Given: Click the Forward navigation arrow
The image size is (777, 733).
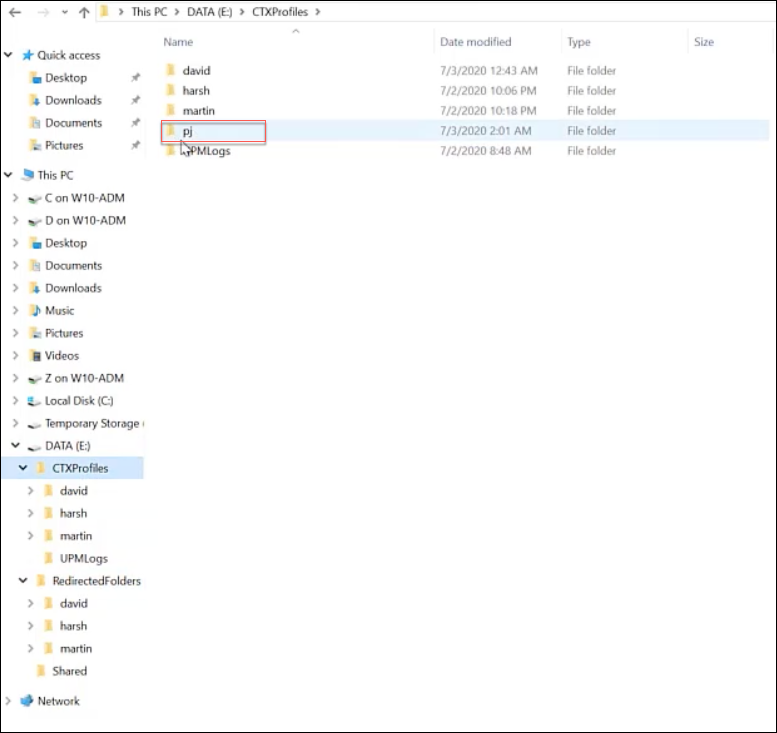Looking at the screenshot, I should (x=43, y=12).
